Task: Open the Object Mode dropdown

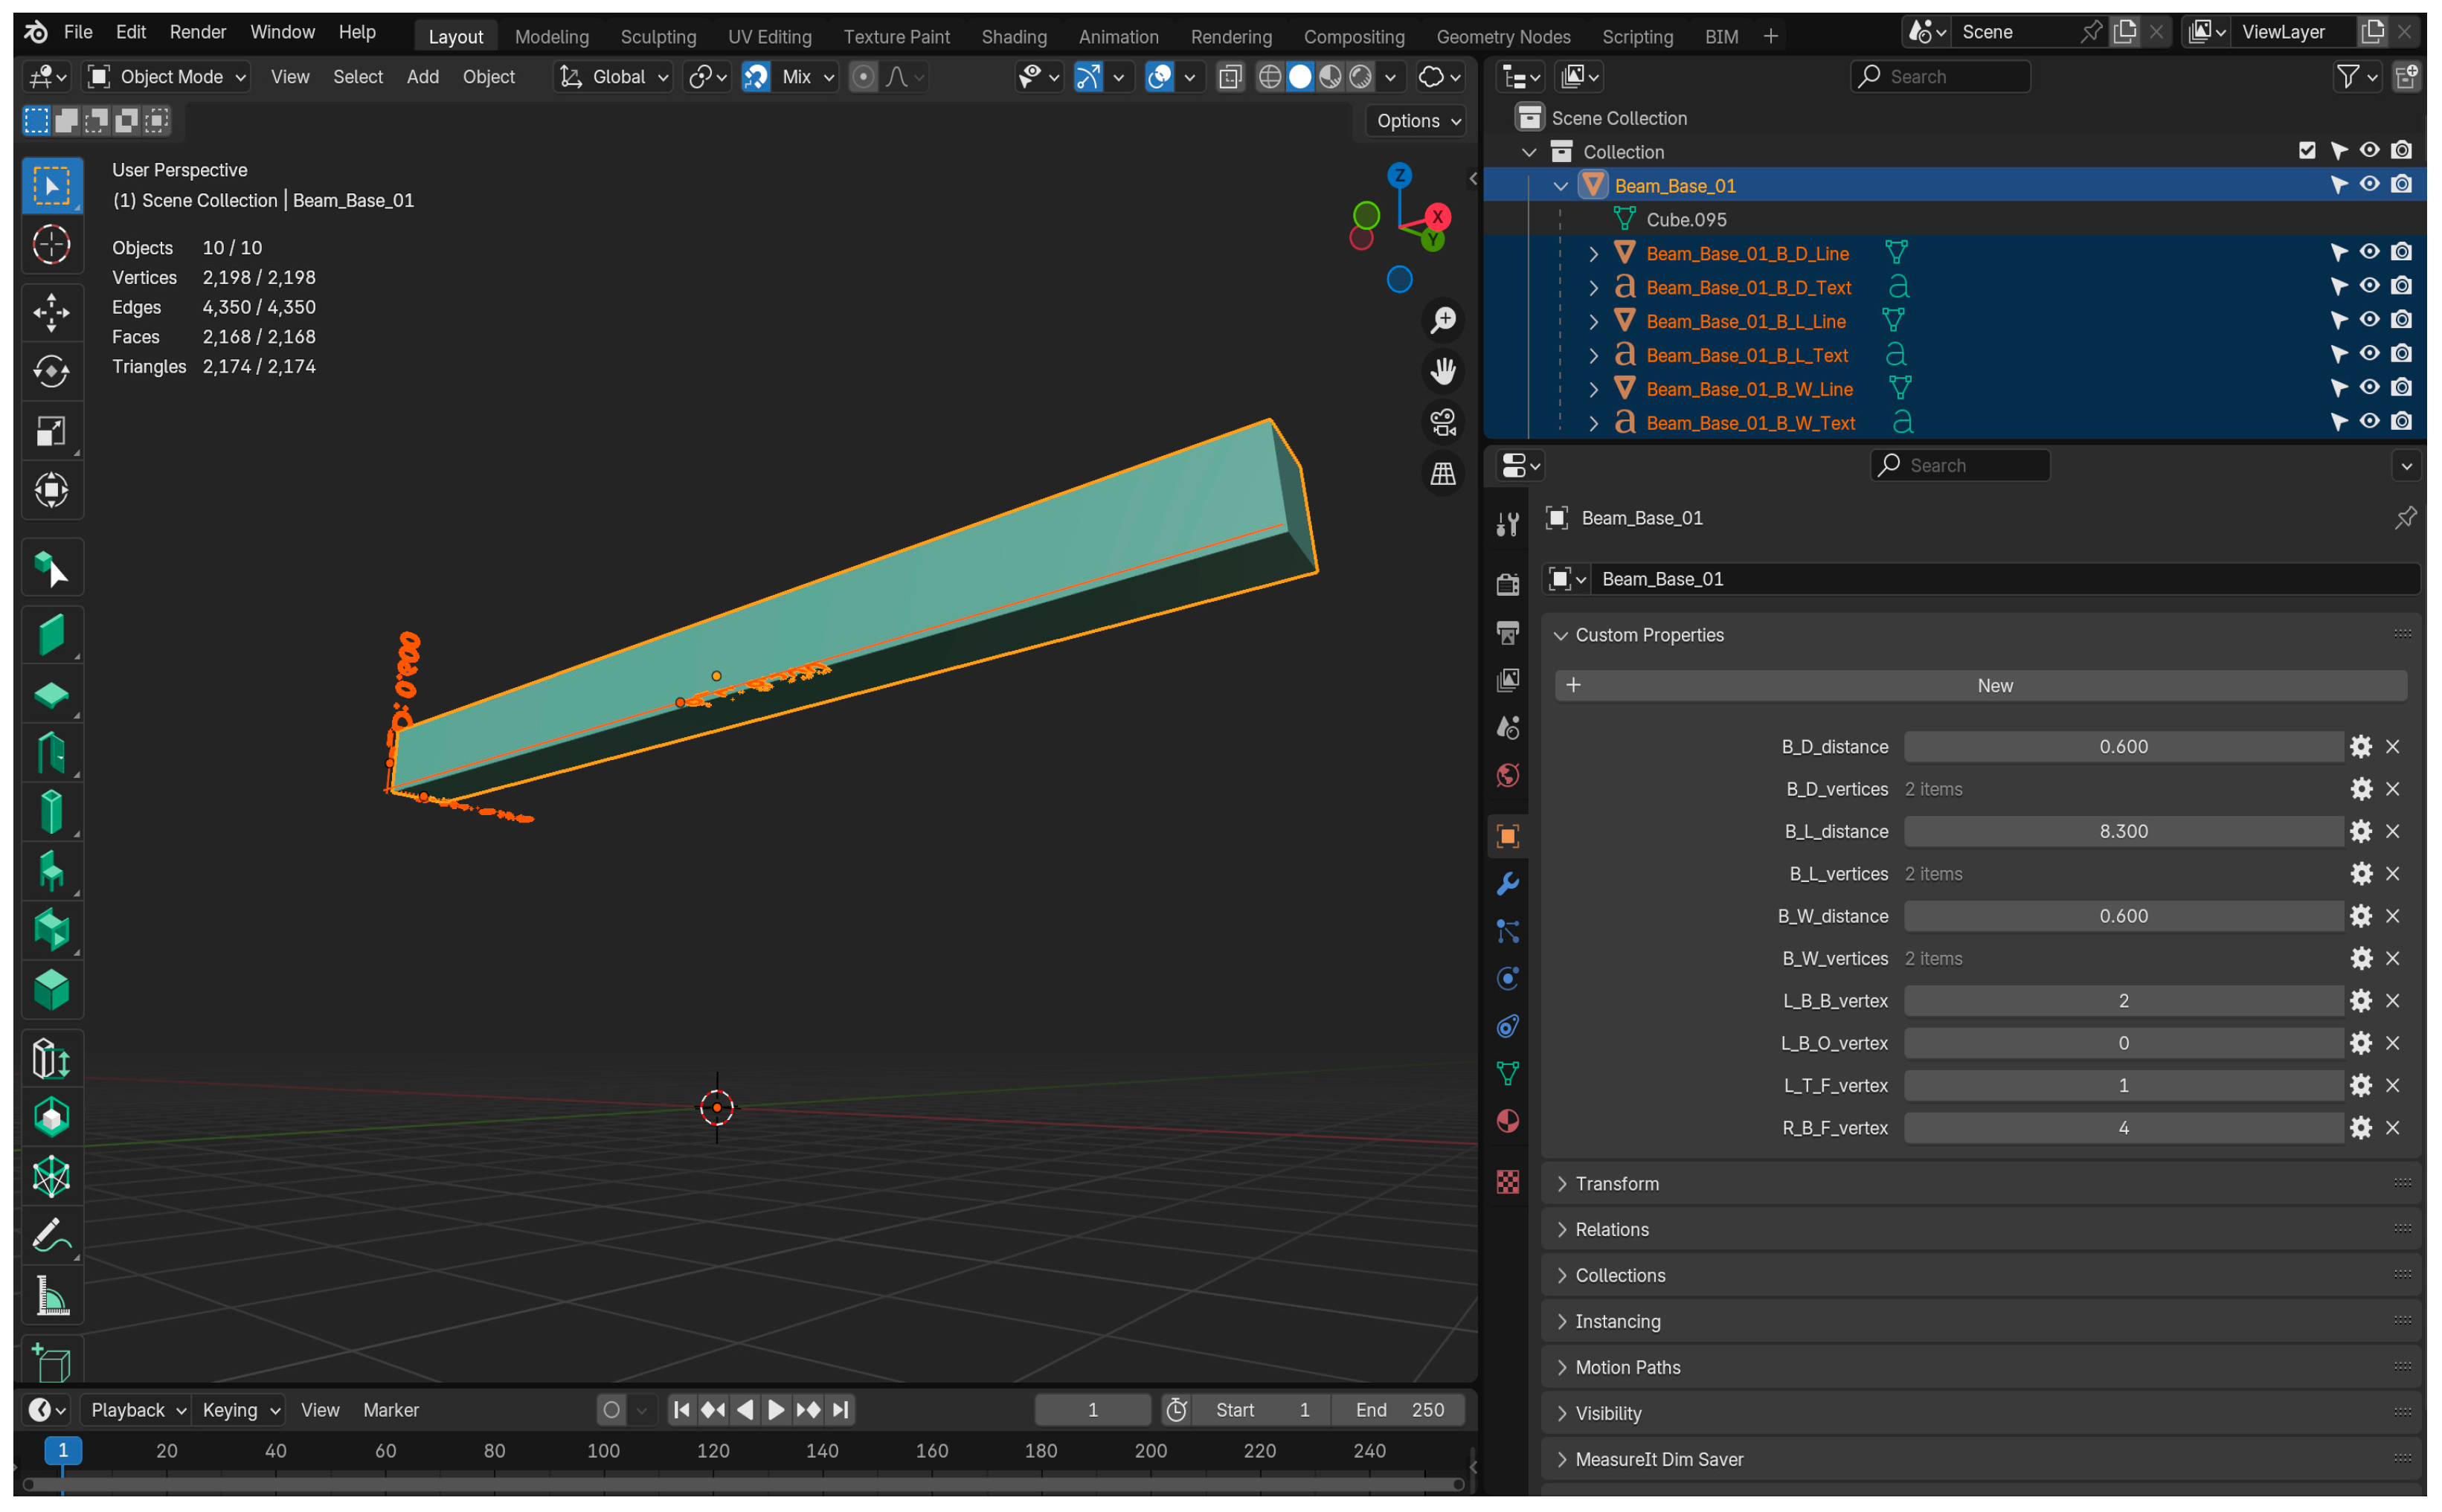Action: [167, 77]
